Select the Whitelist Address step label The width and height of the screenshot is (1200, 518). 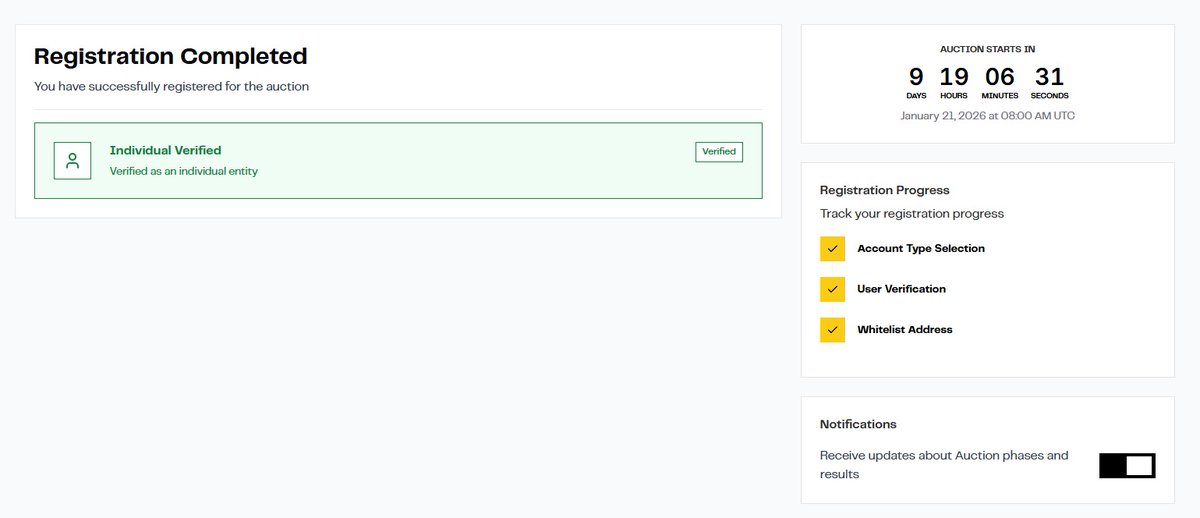[905, 330]
